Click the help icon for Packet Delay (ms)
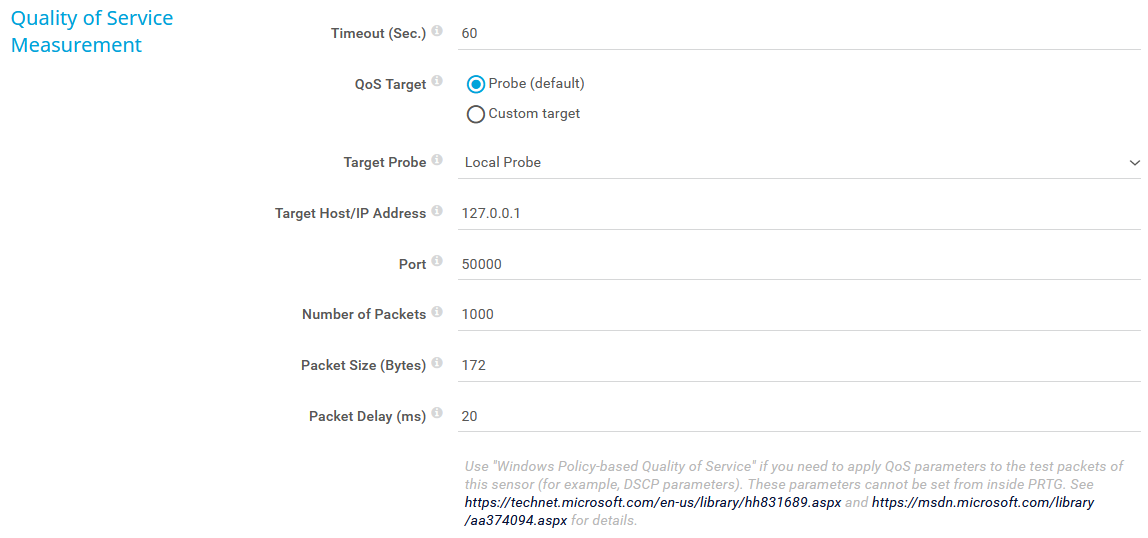The image size is (1148, 538). pyautogui.click(x=437, y=415)
